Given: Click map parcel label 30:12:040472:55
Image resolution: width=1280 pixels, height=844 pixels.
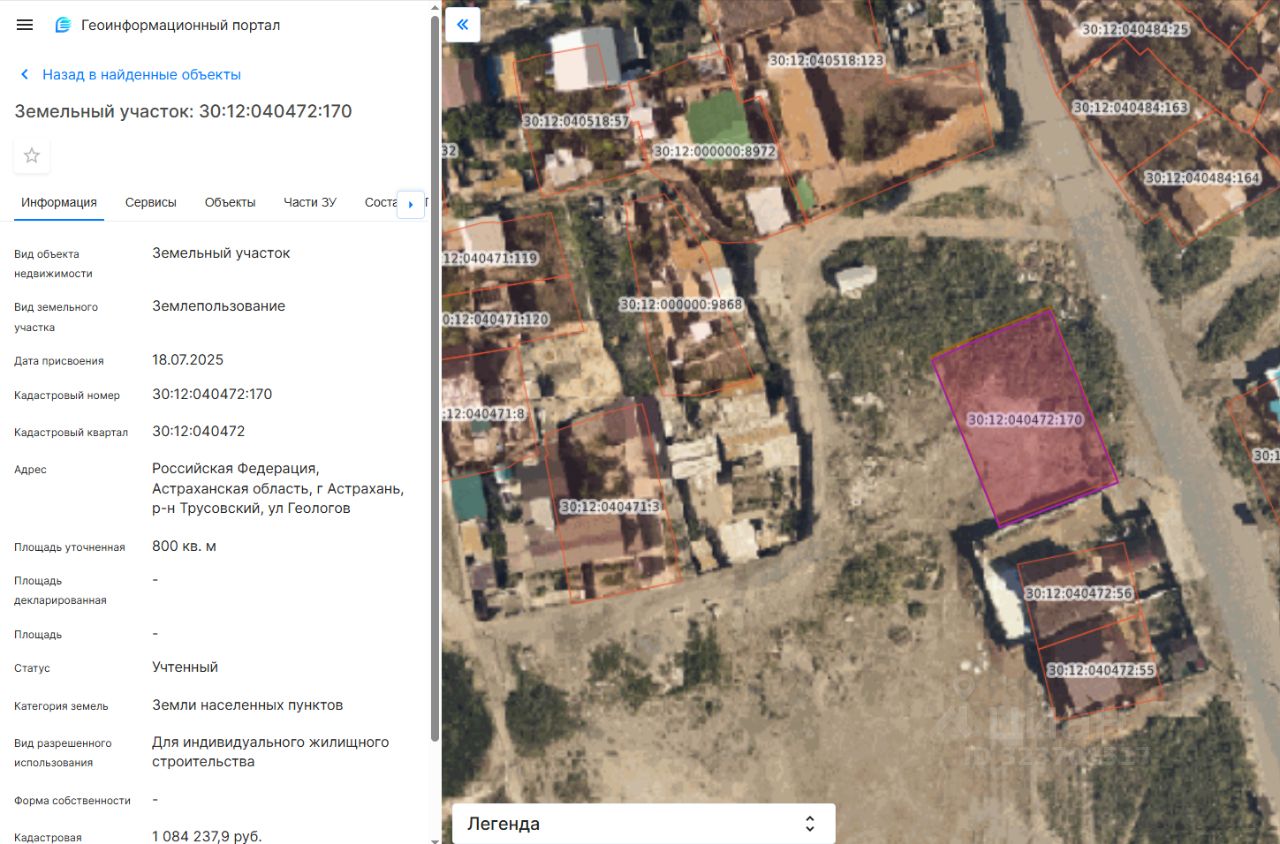Looking at the screenshot, I should [1100, 670].
